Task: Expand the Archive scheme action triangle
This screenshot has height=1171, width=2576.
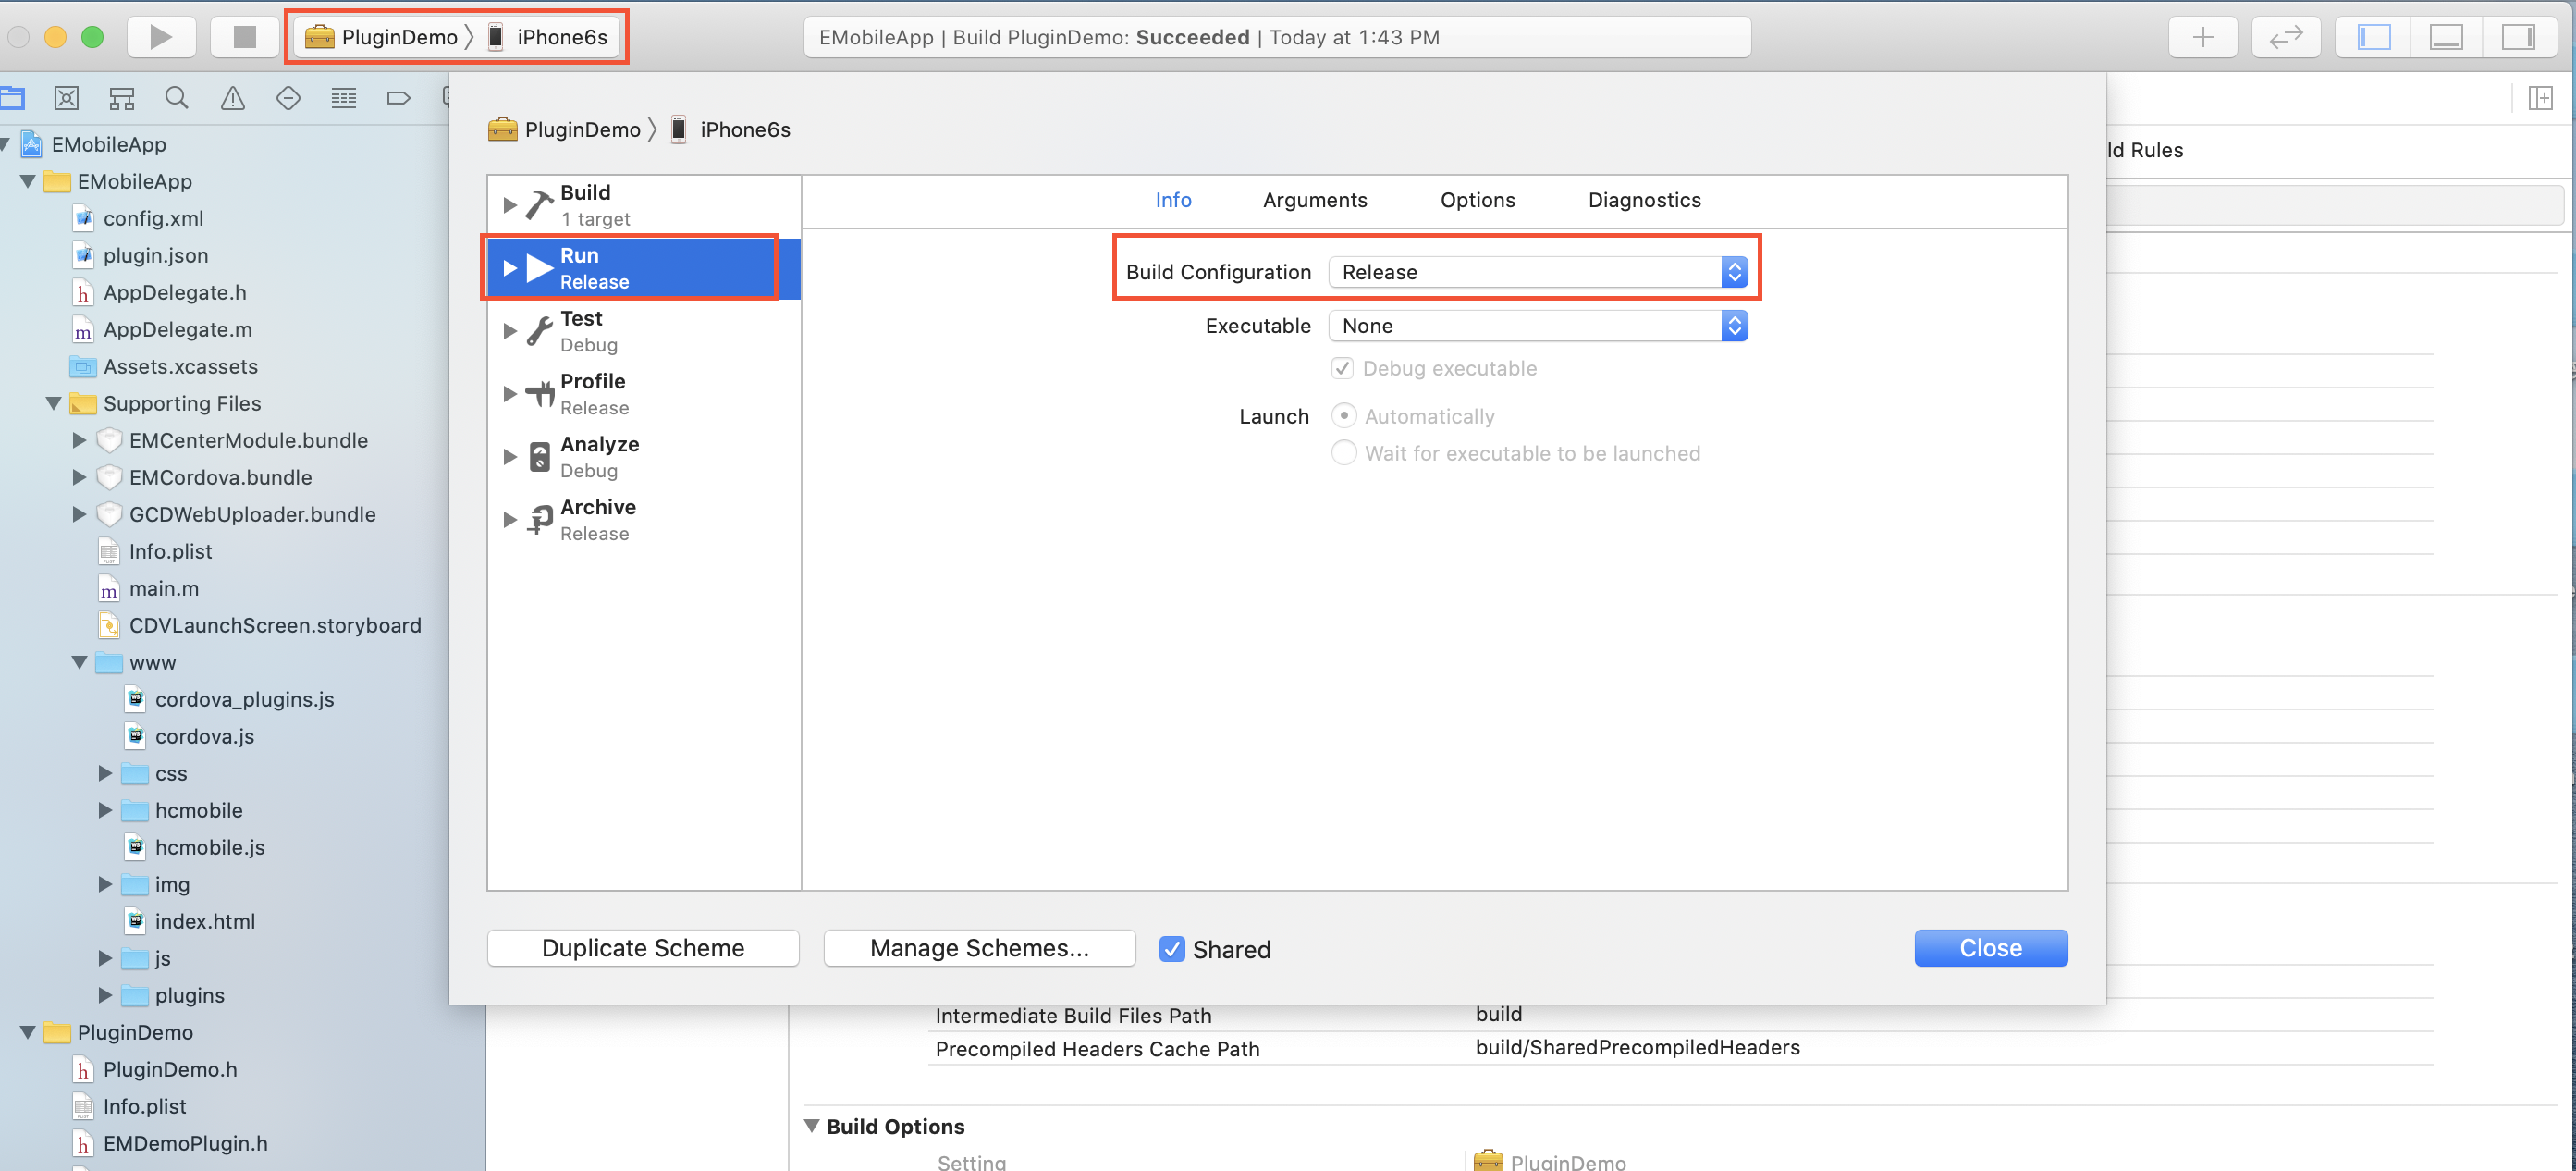Action: 510,520
